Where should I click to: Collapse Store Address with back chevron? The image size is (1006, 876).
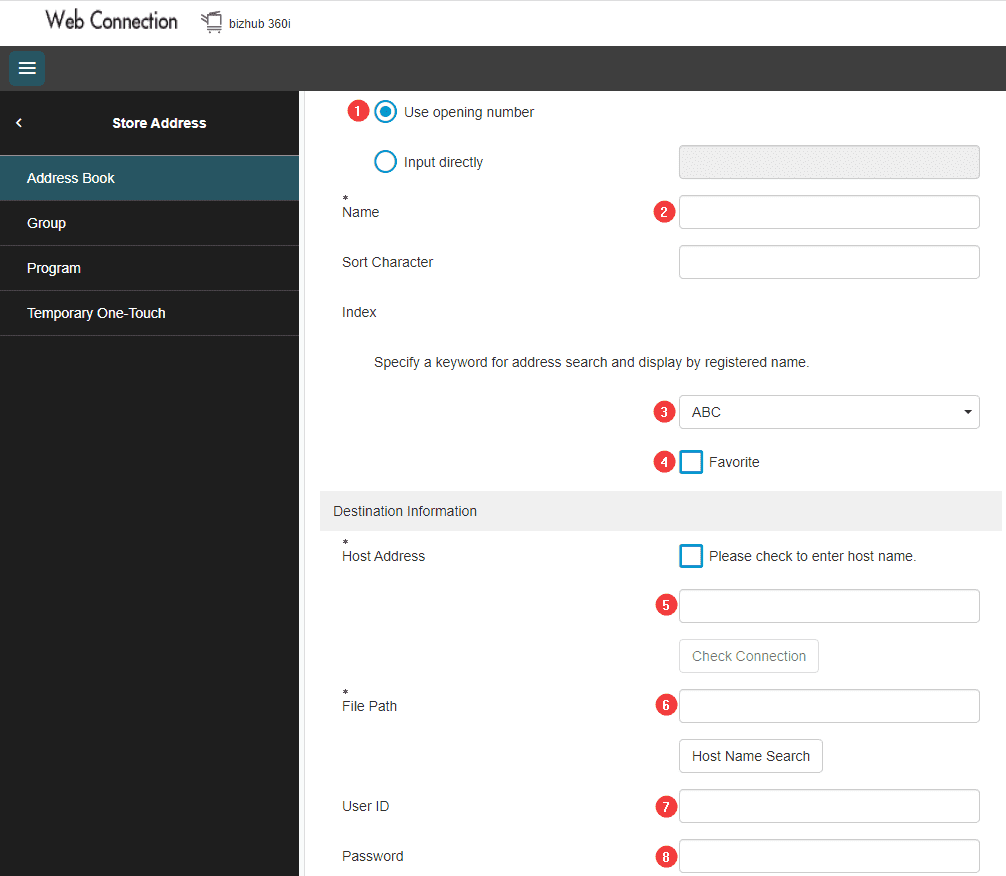19,123
